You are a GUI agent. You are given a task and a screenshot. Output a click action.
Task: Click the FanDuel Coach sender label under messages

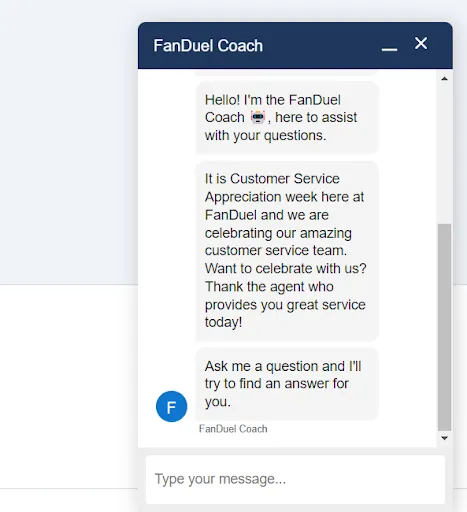(x=233, y=429)
